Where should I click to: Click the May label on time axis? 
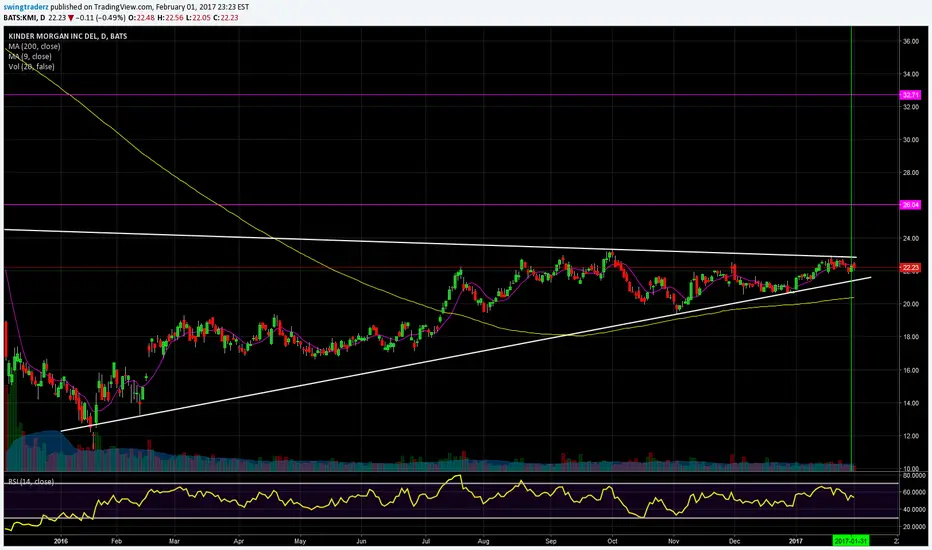coord(300,541)
